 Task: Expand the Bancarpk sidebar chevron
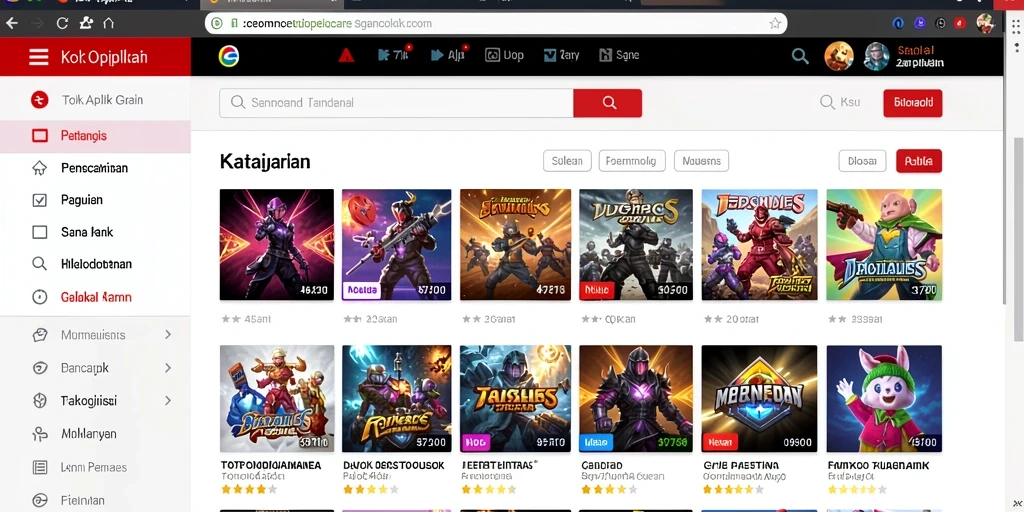(x=168, y=368)
